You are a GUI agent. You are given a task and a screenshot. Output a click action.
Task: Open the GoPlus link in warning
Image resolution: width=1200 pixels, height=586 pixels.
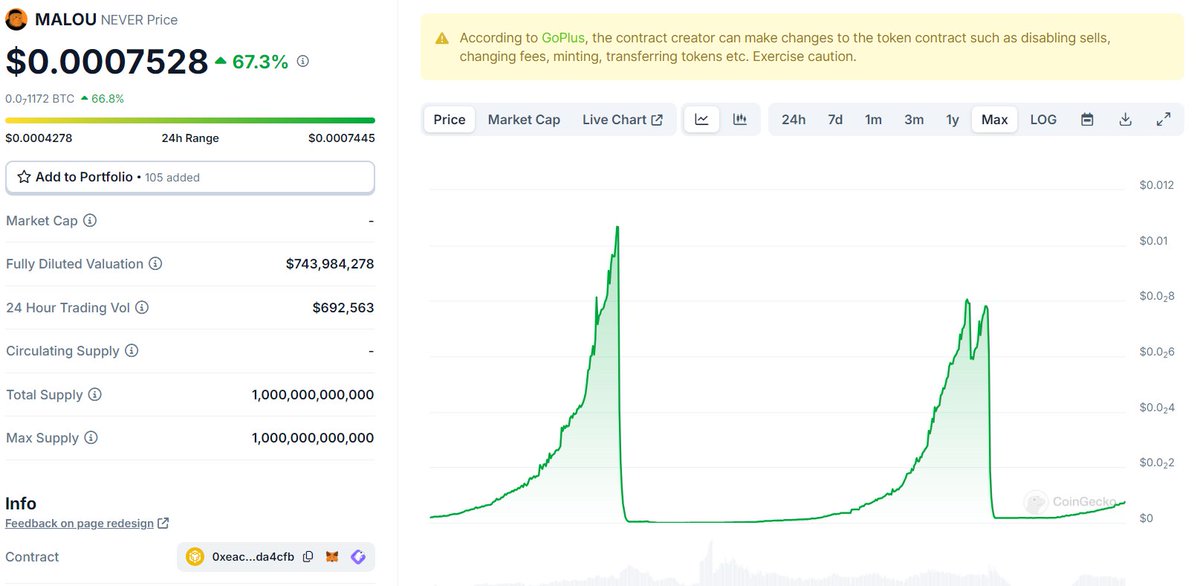(x=565, y=38)
